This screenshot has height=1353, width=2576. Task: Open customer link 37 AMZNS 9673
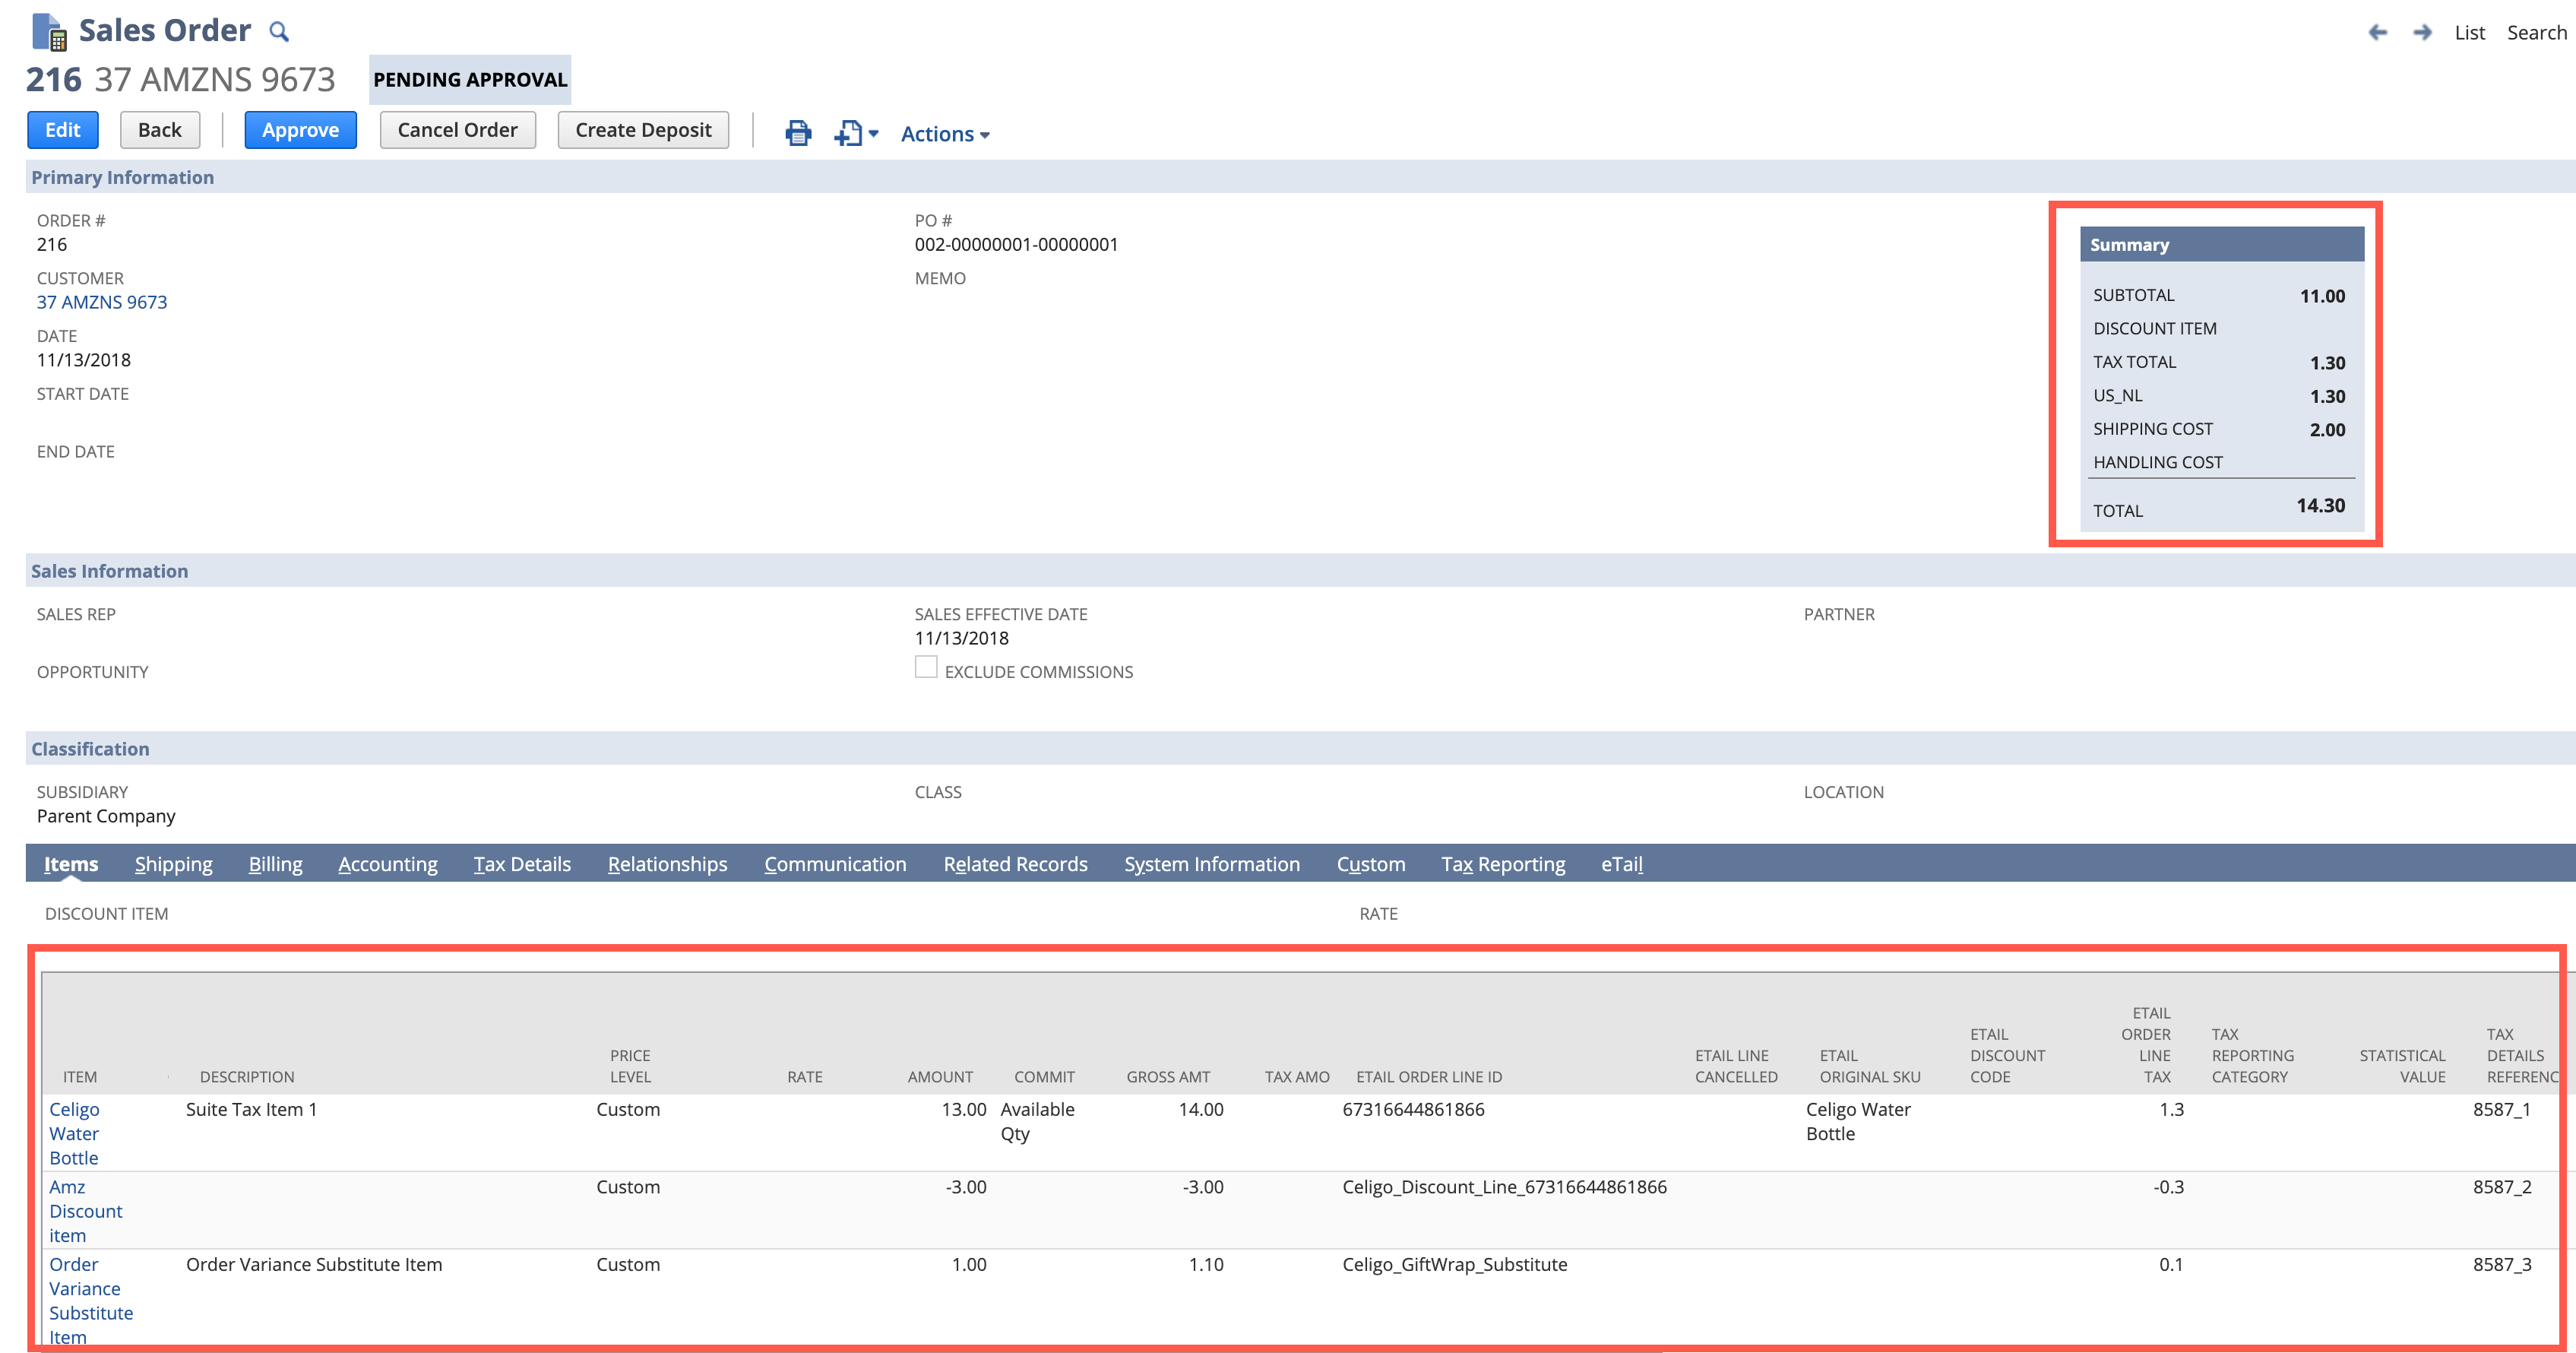pyautogui.click(x=102, y=302)
